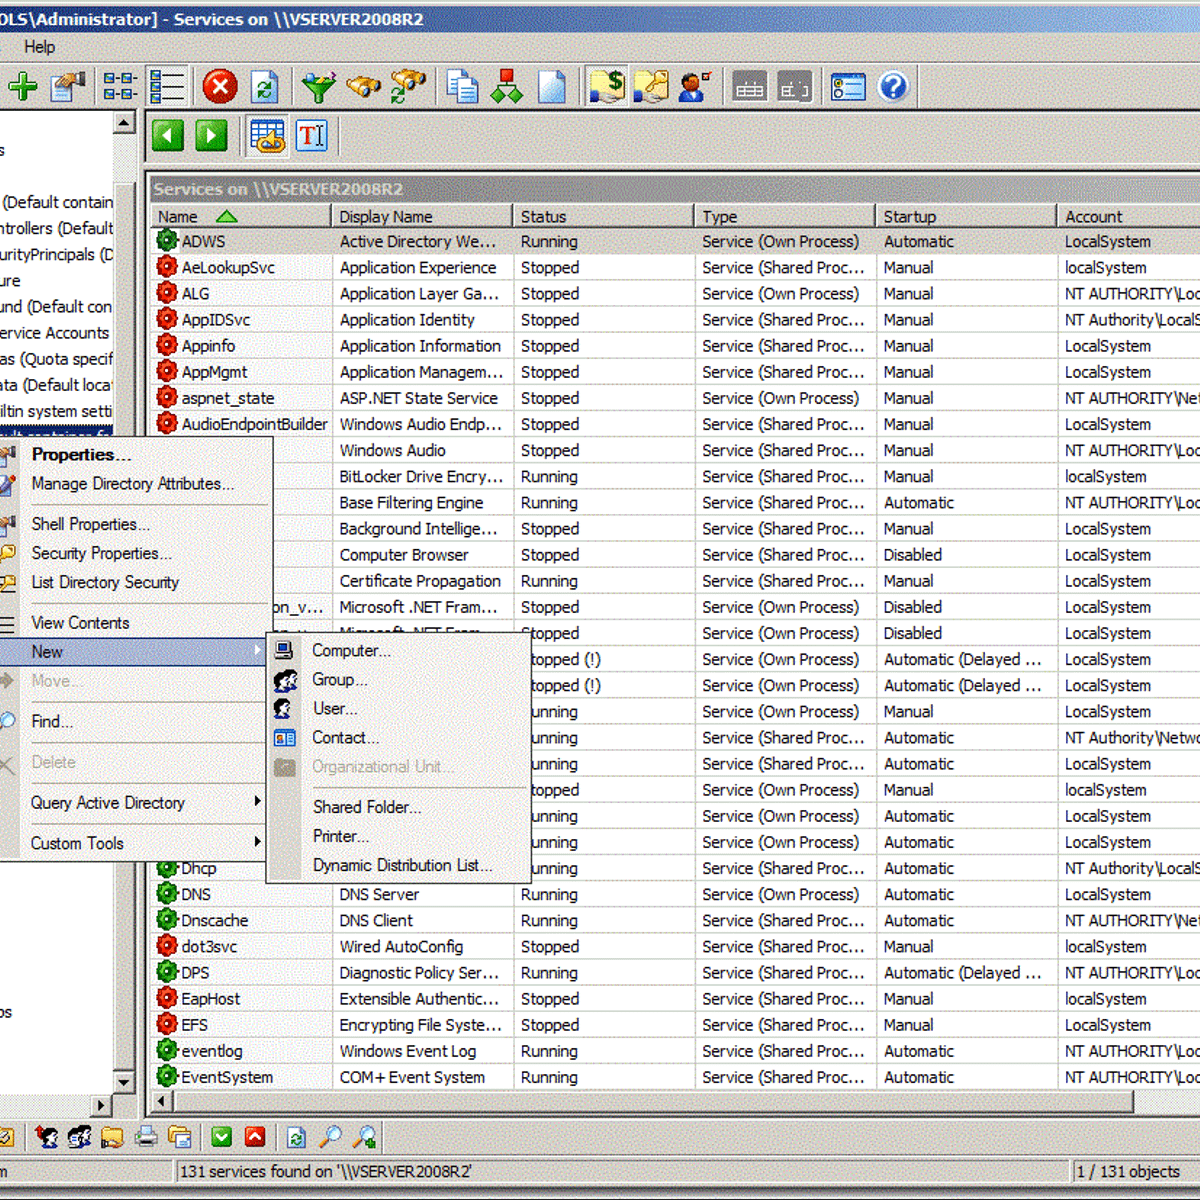
Task: Click the red X stop icon
Action: tap(220, 87)
